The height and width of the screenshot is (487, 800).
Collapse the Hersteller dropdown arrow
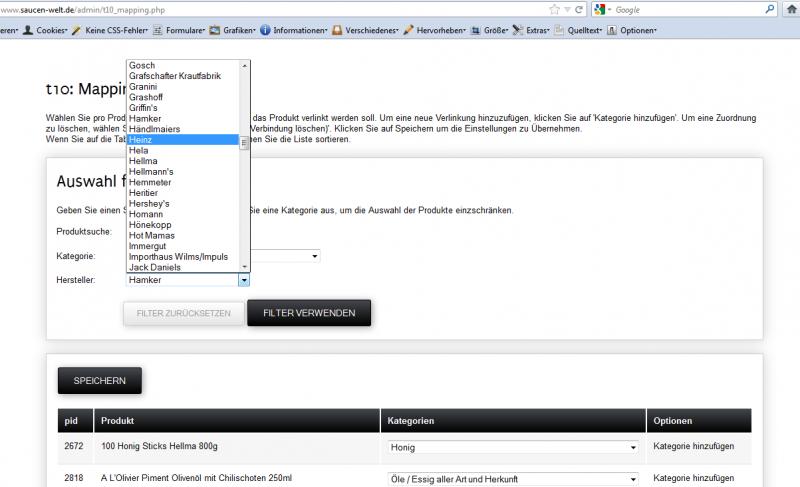pos(244,280)
